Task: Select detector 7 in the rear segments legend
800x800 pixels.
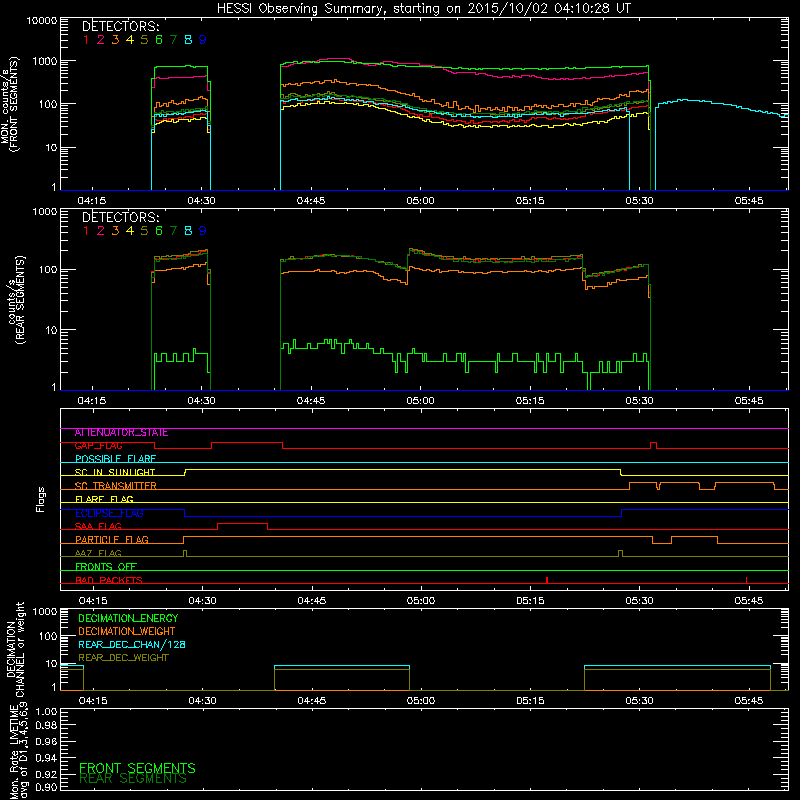Action: click(173, 231)
